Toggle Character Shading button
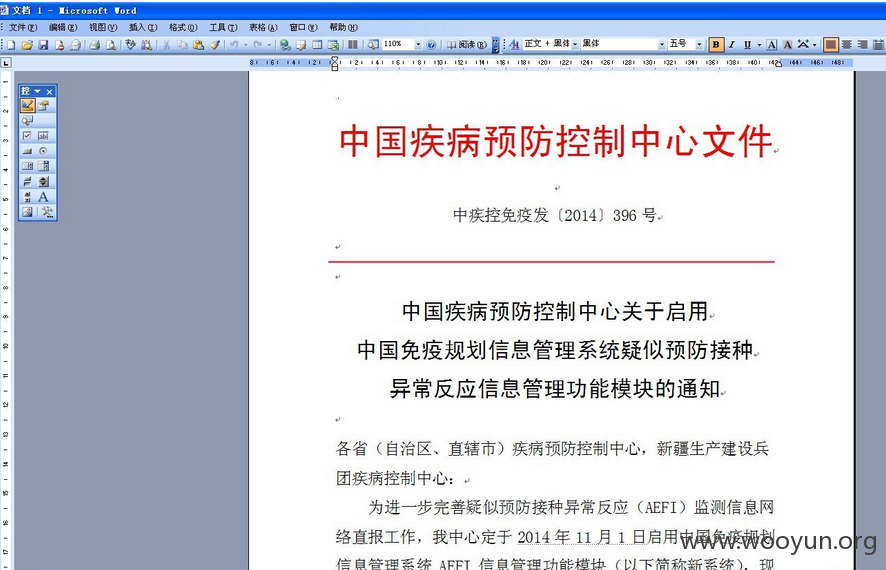Viewport: 886px width, 570px height. tap(788, 45)
